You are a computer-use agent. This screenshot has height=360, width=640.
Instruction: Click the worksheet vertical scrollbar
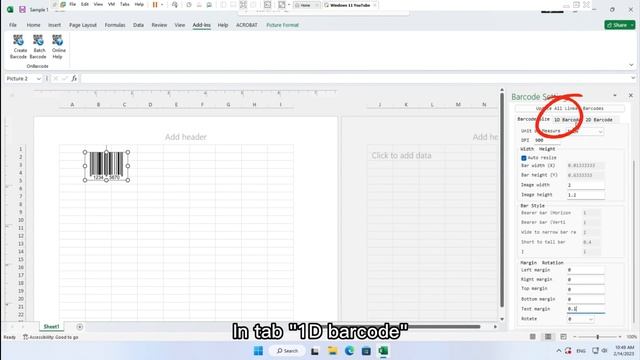502,200
